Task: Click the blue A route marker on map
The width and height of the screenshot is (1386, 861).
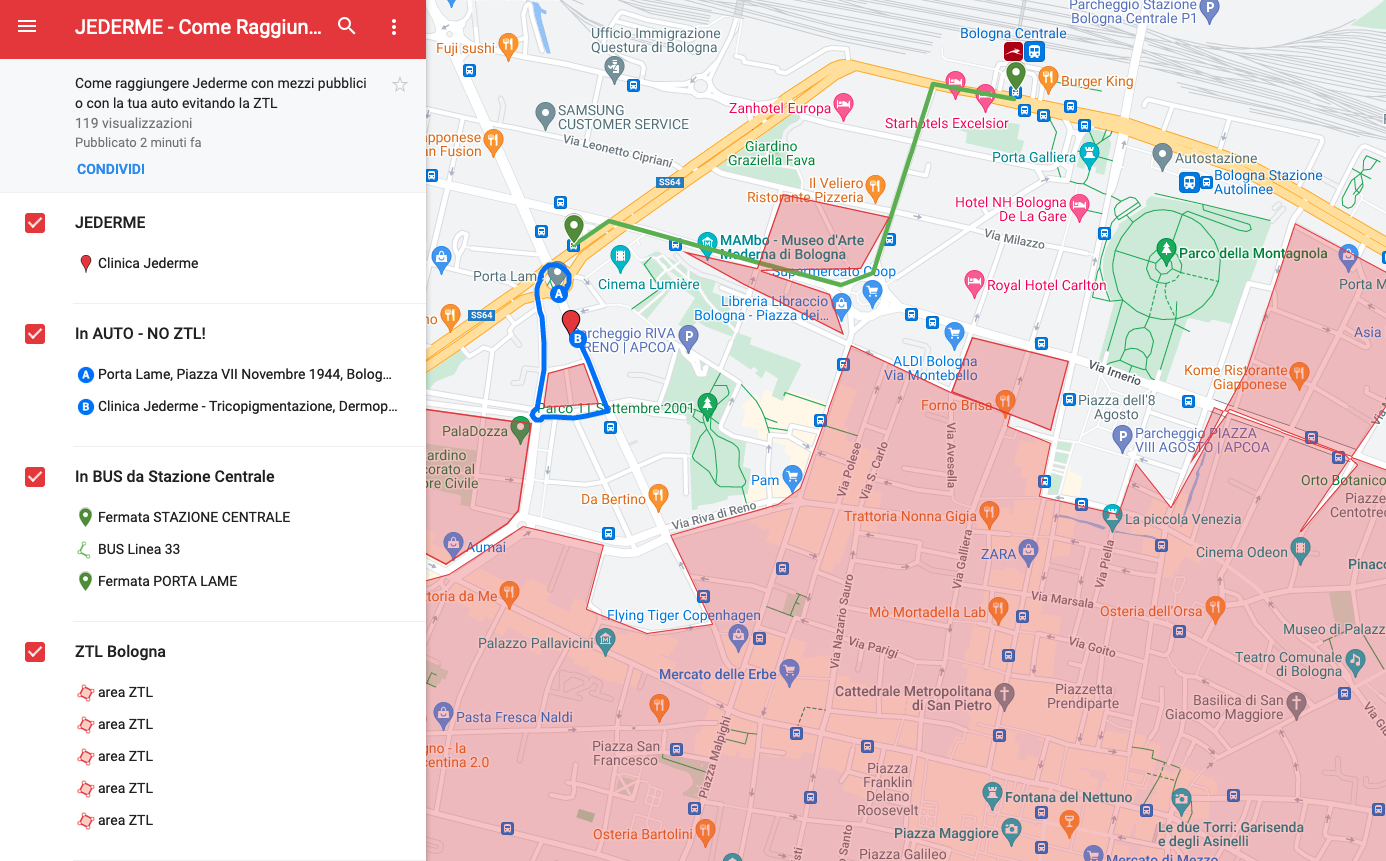Action: pyautogui.click(x=559, y=294)
